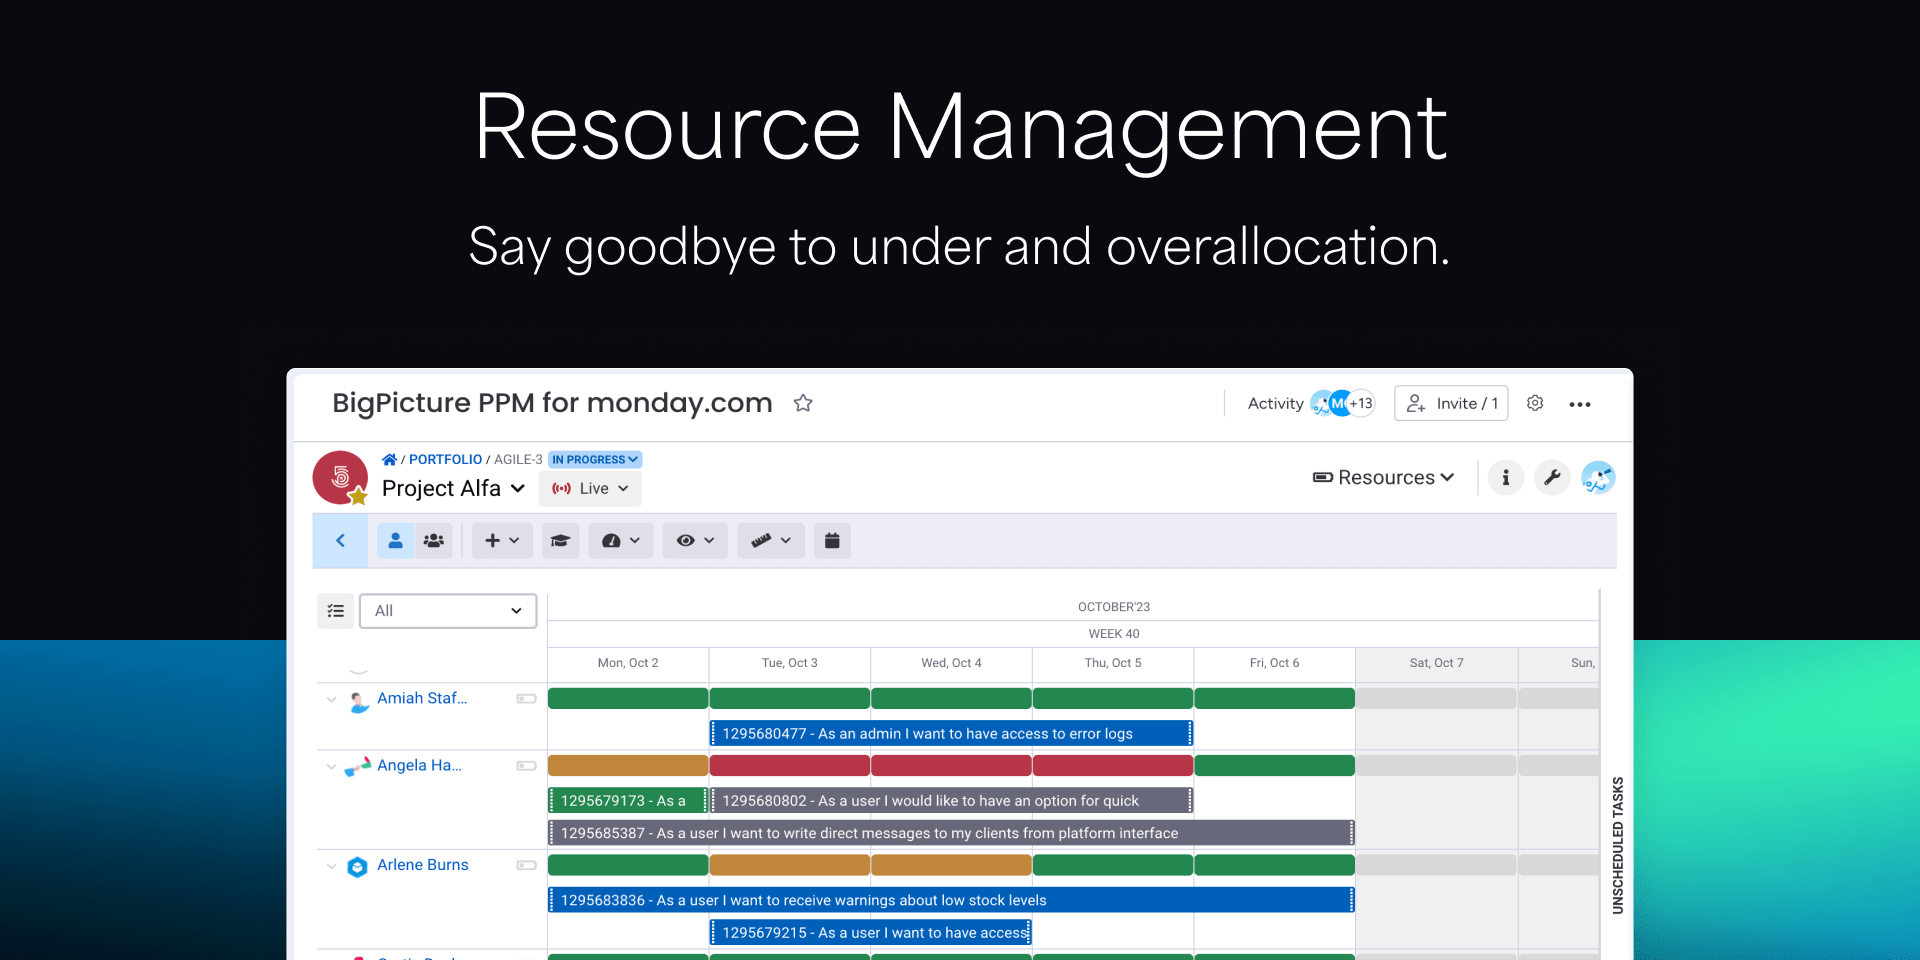Click Fri, Oct 6 column header

point(1275,663)
